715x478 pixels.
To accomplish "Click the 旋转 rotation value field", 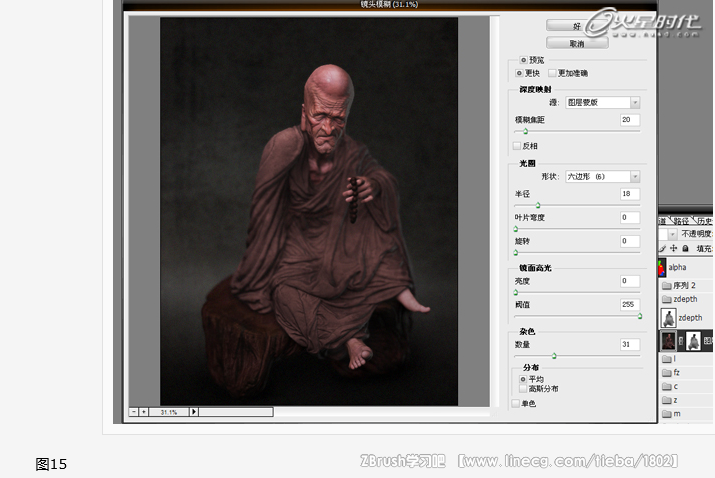I will [630, 241].
